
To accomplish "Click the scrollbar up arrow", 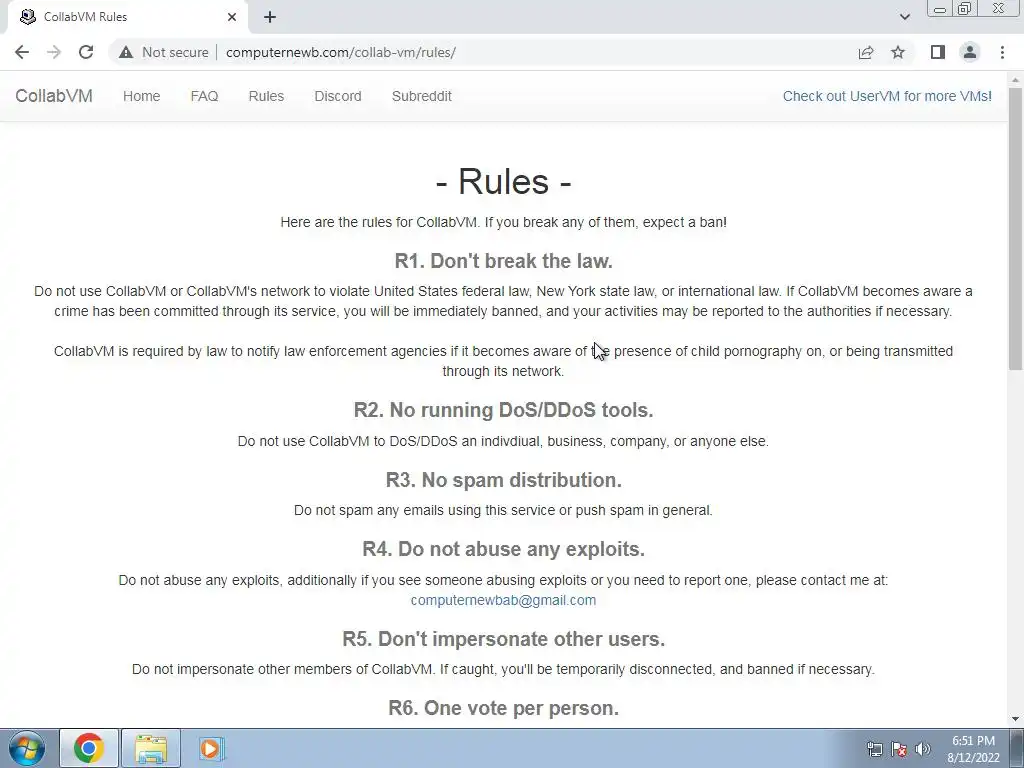I will pos(1016,80).
